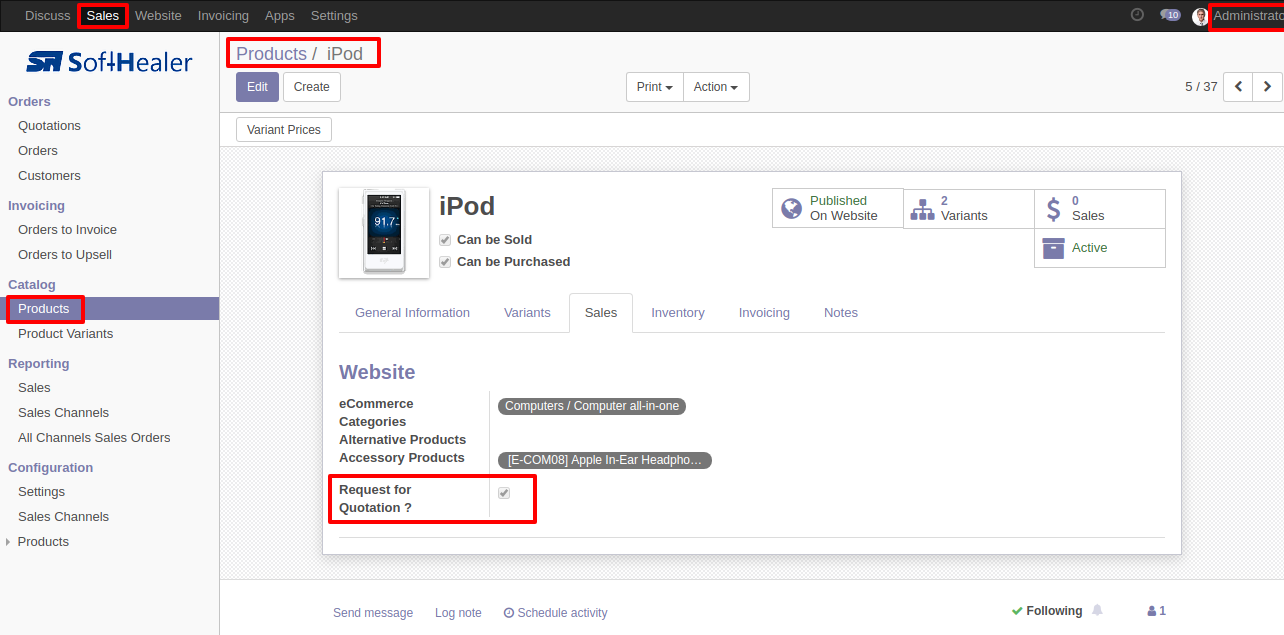Click the SoftHealer logo
Viewport: 1284px width, 635px height.
click(x=109, y=62)
